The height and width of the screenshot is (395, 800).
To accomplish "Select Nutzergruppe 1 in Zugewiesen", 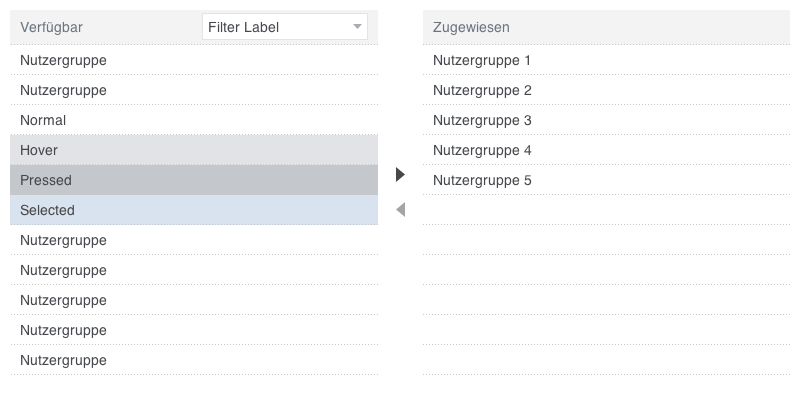I will coord(606,60).
